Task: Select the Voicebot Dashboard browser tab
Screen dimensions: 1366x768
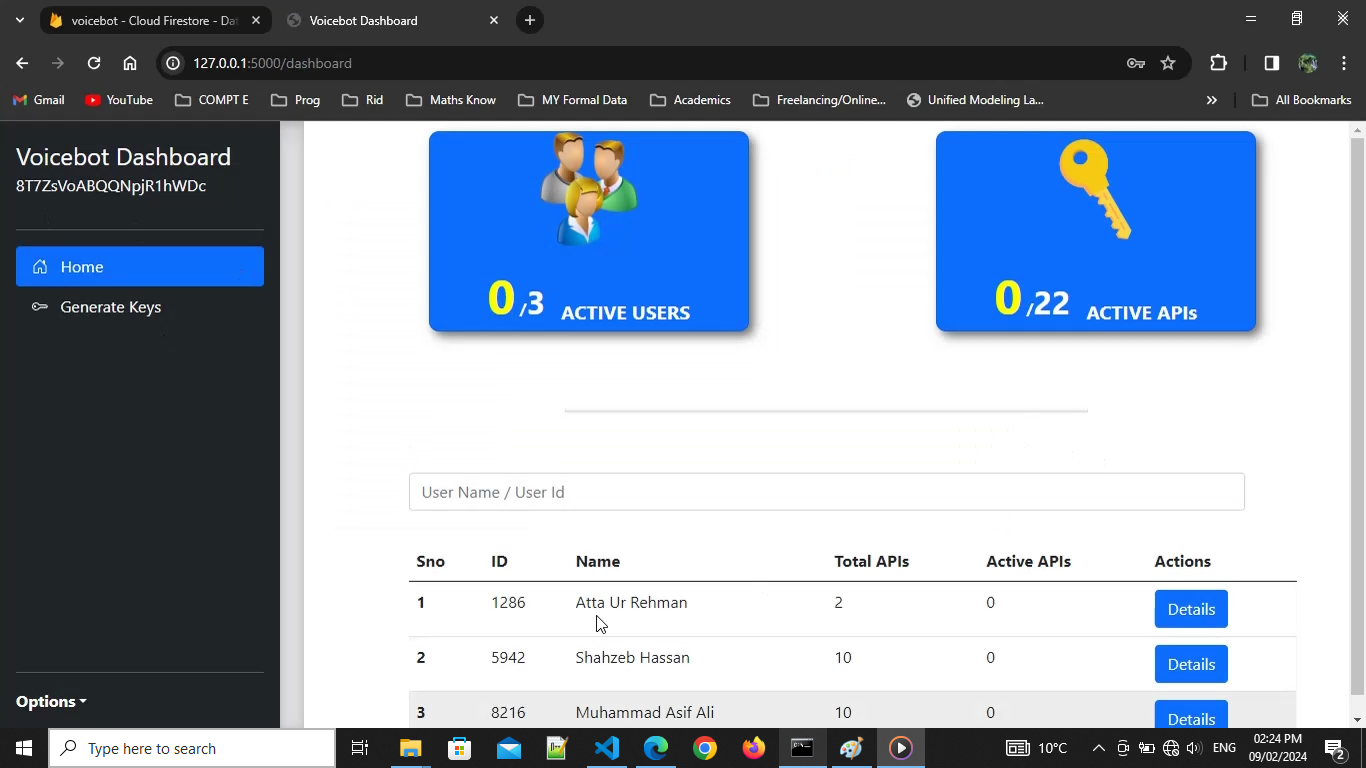Action: coord(390,20)
